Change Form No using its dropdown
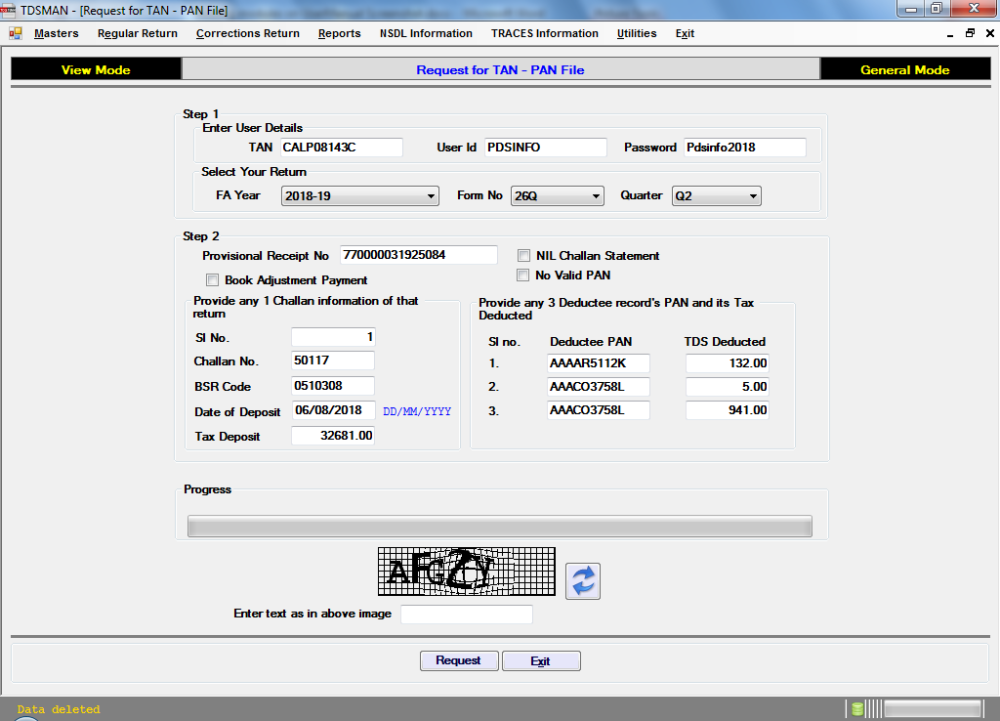The image size is (1000, 721). [x=596, y=195]
